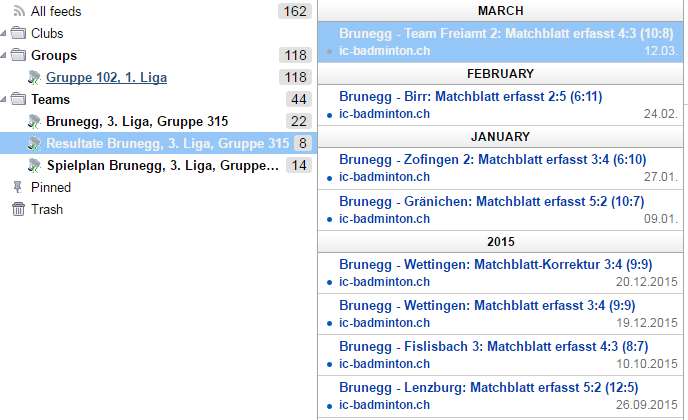
Task: Click the feed icon next to Spielplan Brunegg
Action: pyautogui.click(x=35, y=165)
